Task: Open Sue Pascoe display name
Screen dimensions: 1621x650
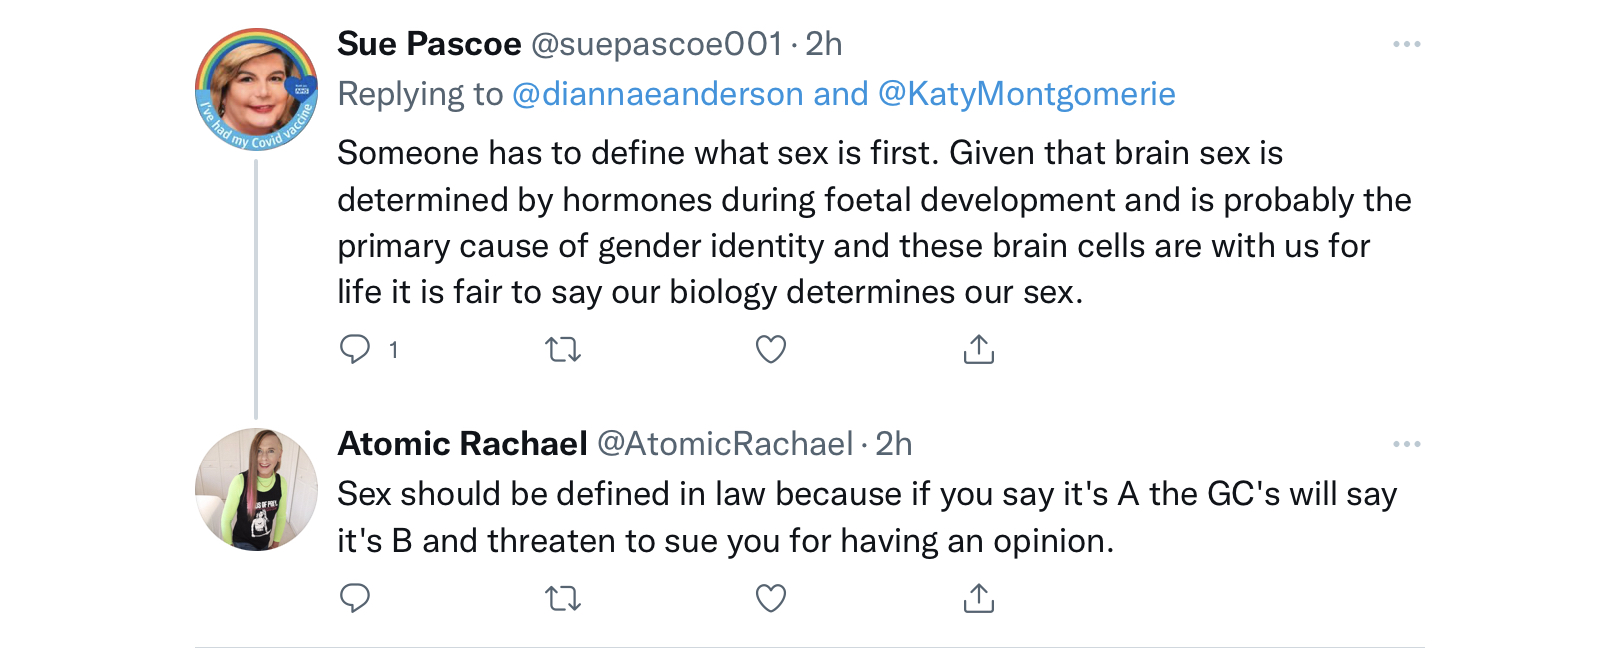Action: tap(429, 44)
